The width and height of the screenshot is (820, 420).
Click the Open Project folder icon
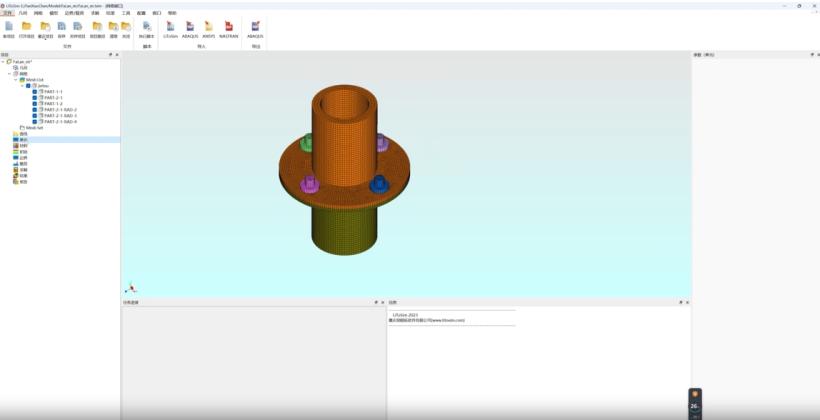26,27
